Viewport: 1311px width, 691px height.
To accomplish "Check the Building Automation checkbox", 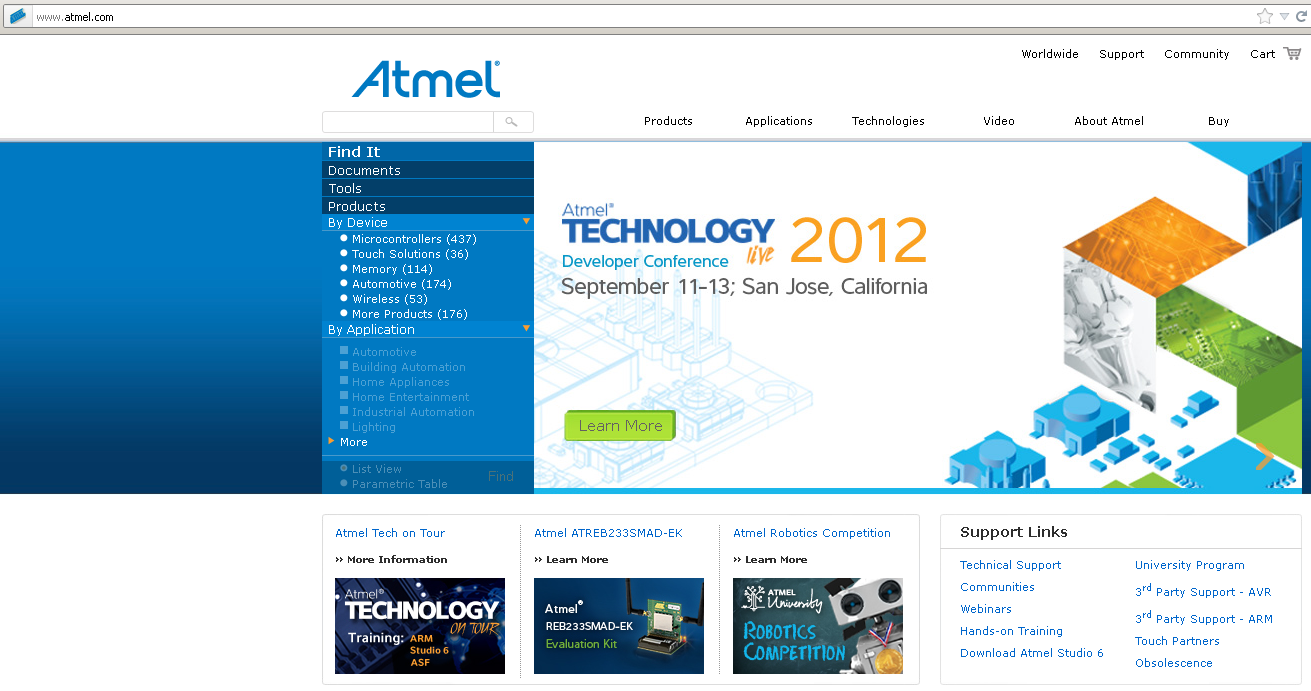I will pyautogui.click(x=344, y=366).
